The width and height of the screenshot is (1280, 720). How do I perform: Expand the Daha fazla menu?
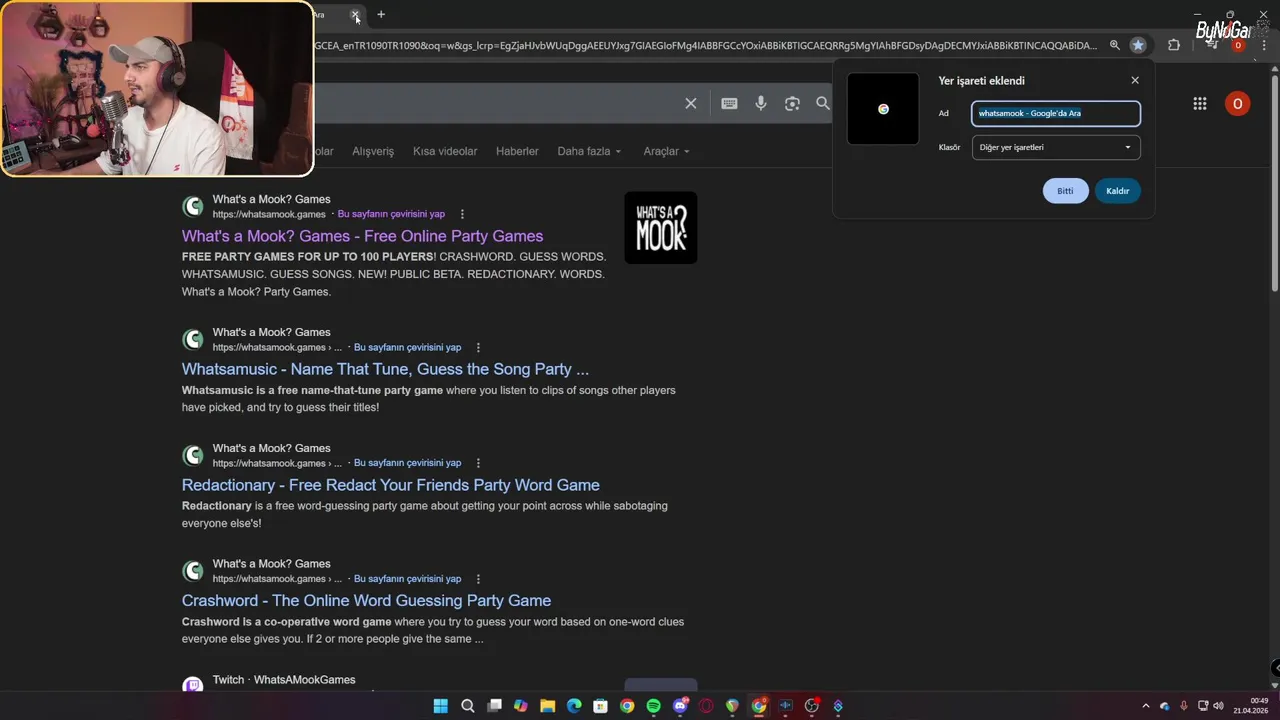coord(589,151)
